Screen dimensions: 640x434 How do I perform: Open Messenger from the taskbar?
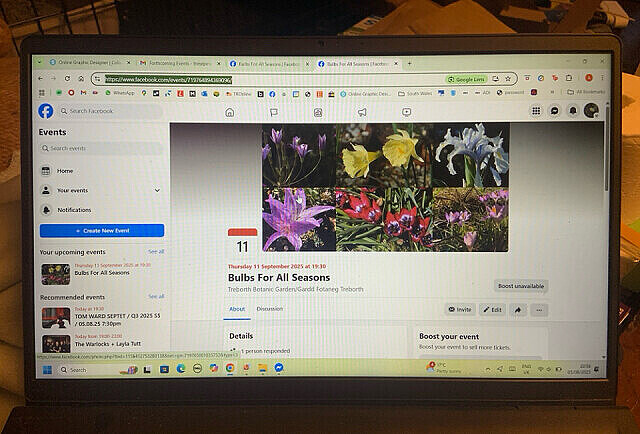(x=279, y=367)
